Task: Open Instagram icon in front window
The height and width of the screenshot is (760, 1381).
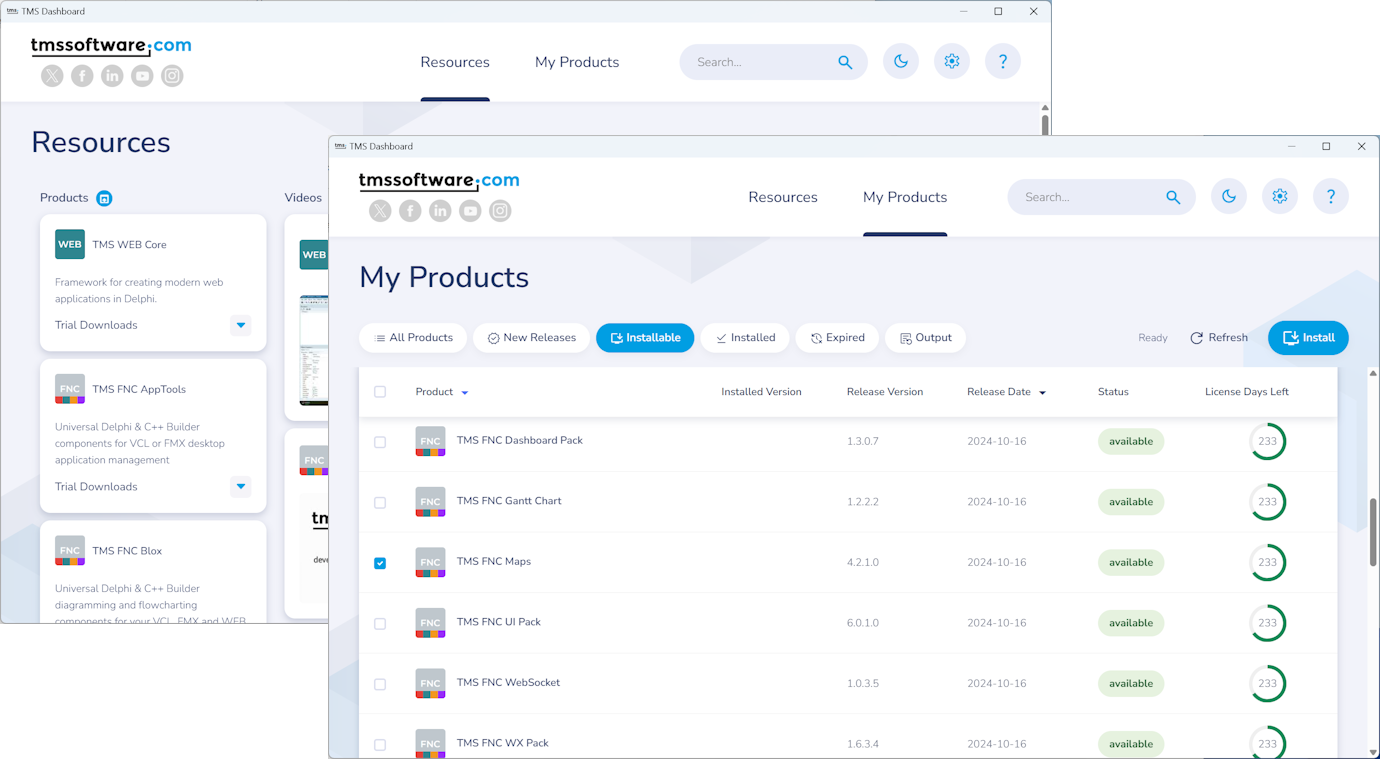Action: point(500,211)
